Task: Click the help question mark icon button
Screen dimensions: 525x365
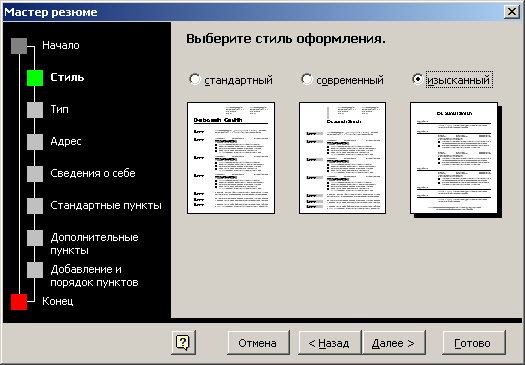Action: point(183,342)
